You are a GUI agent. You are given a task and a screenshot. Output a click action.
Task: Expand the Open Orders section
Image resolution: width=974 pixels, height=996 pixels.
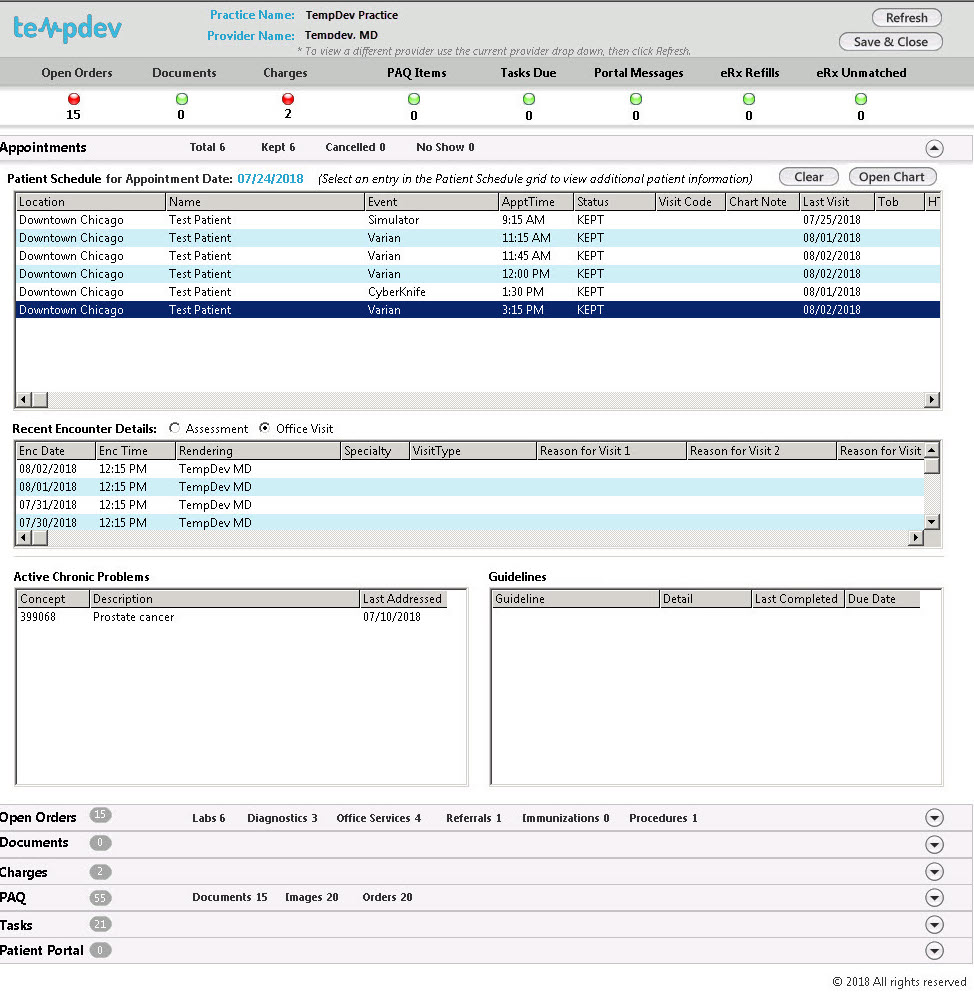coord(934,817)
